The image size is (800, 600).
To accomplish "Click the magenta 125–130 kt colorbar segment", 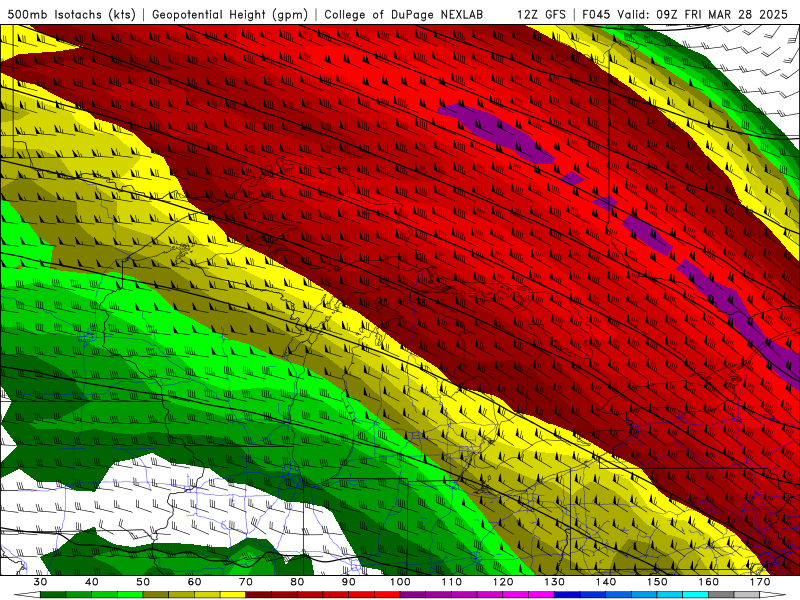I will [x=542, y=595].
